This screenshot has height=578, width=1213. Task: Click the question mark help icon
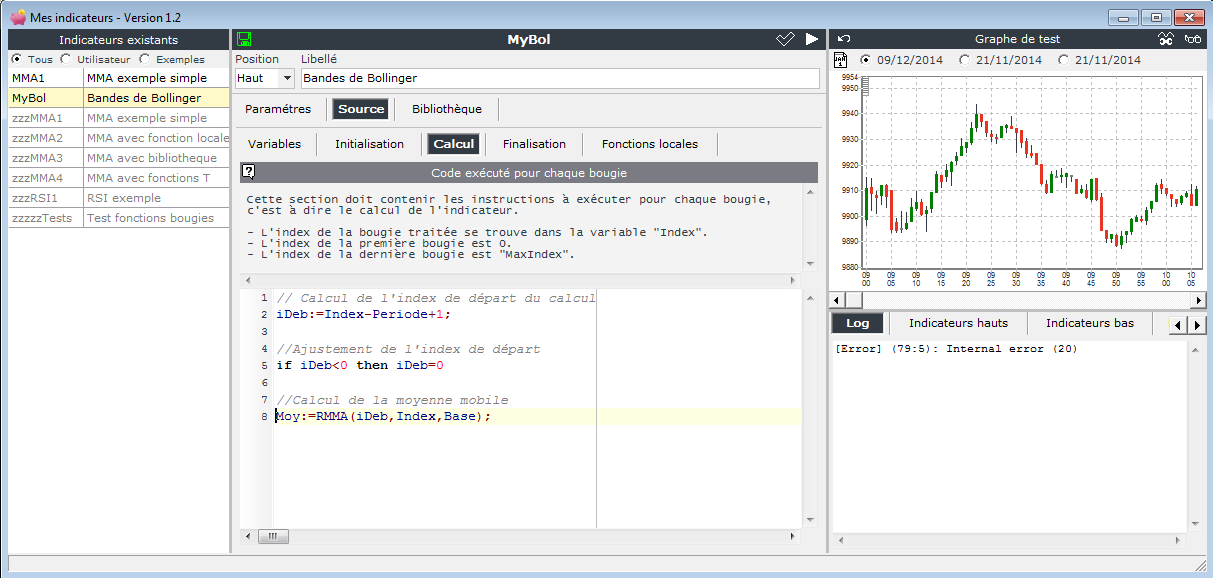click(x=248, y=172)
